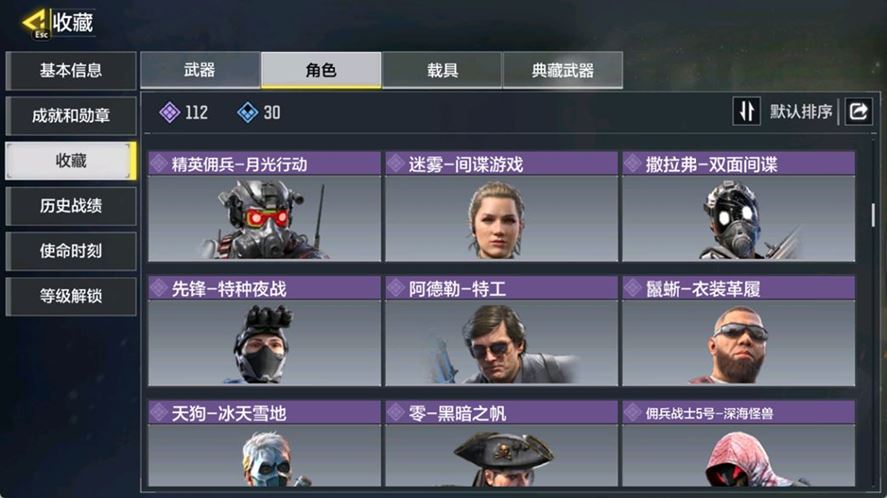Choose the 阿德勒-特工 character thumbnail

tap(501, 331)
